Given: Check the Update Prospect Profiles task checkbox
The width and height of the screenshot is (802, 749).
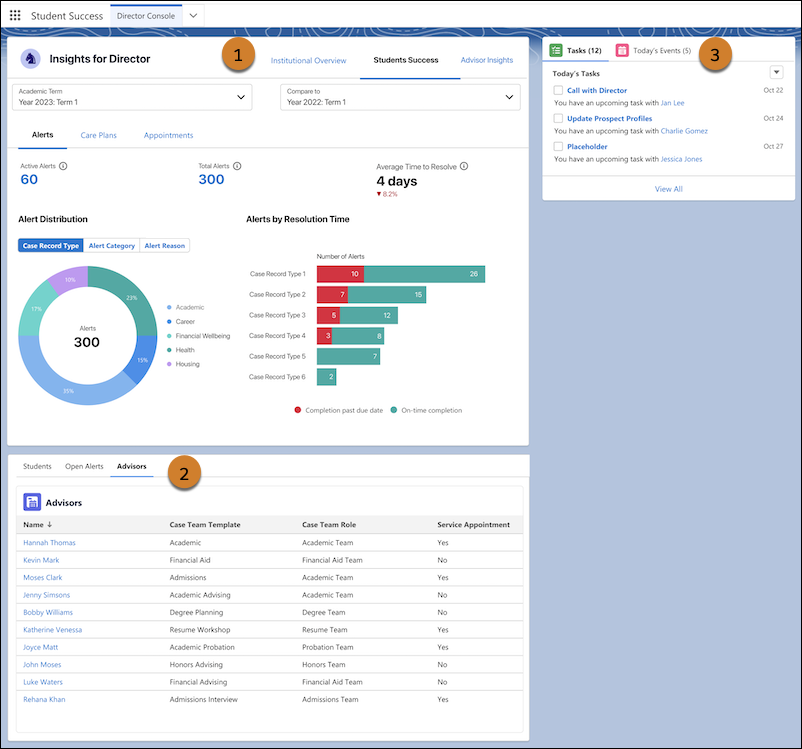Looking at the screenshot, I should pos(558,119).
